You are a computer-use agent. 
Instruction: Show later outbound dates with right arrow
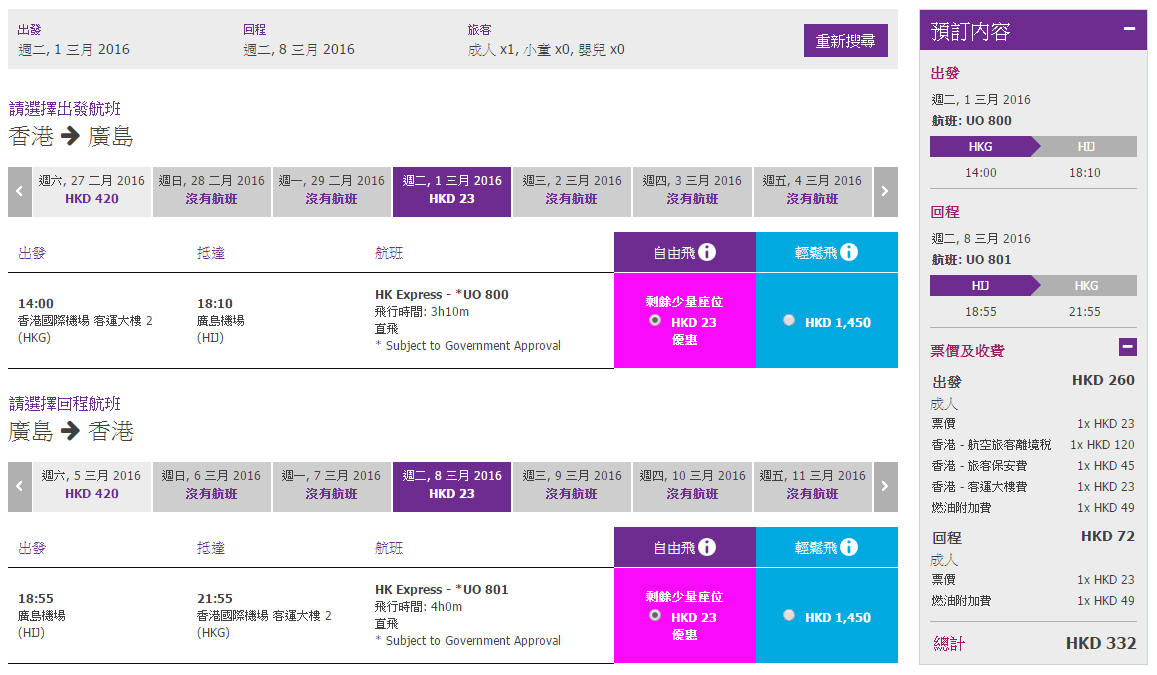[x=885, y=191]
